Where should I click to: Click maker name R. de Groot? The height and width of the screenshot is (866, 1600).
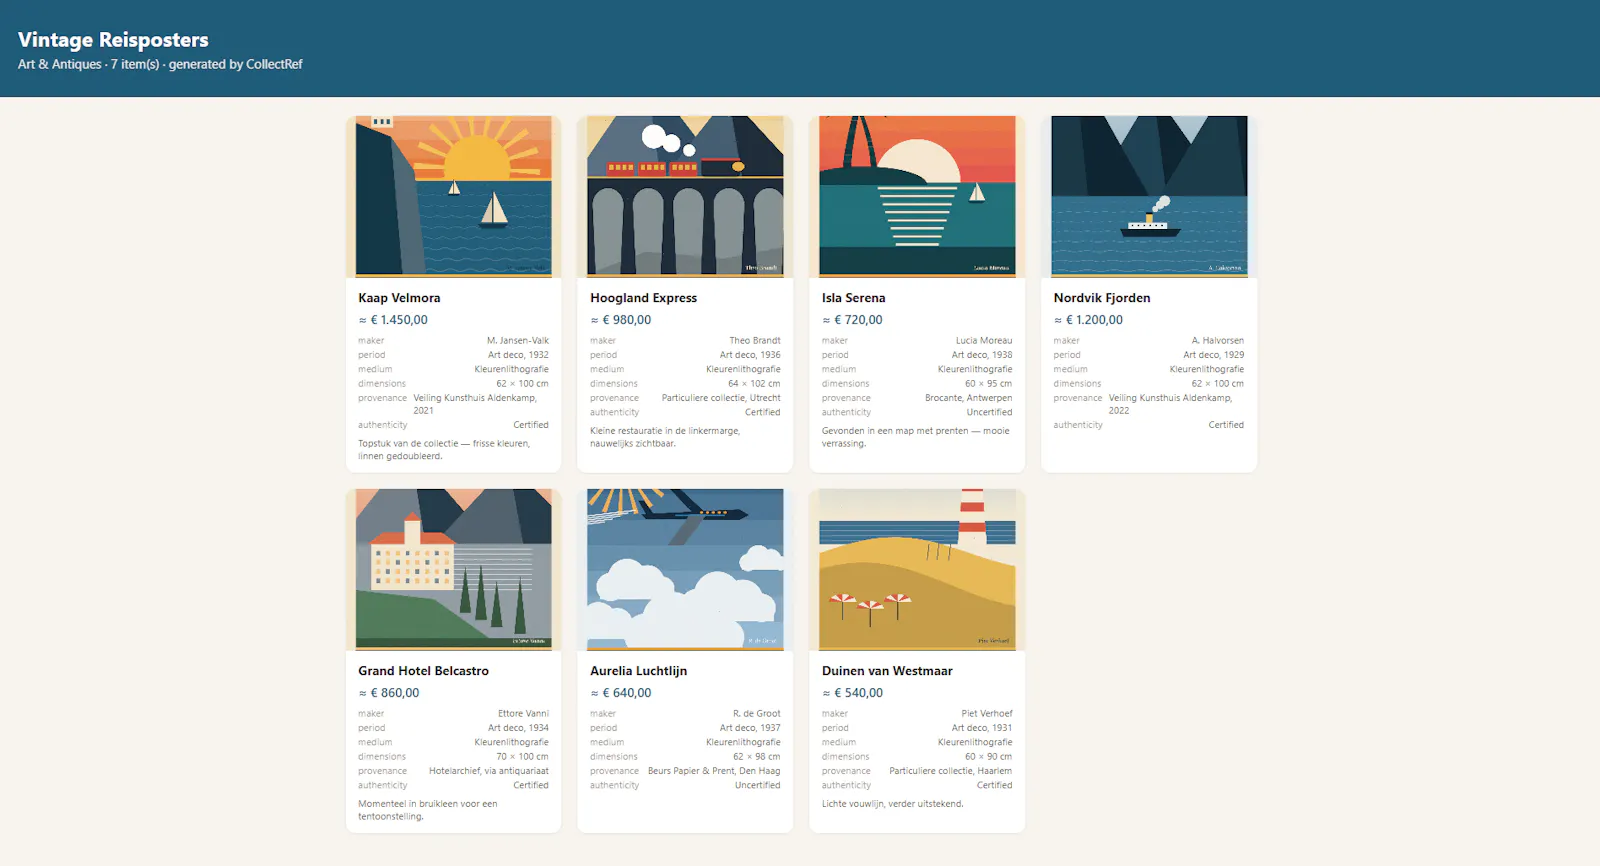757,714
